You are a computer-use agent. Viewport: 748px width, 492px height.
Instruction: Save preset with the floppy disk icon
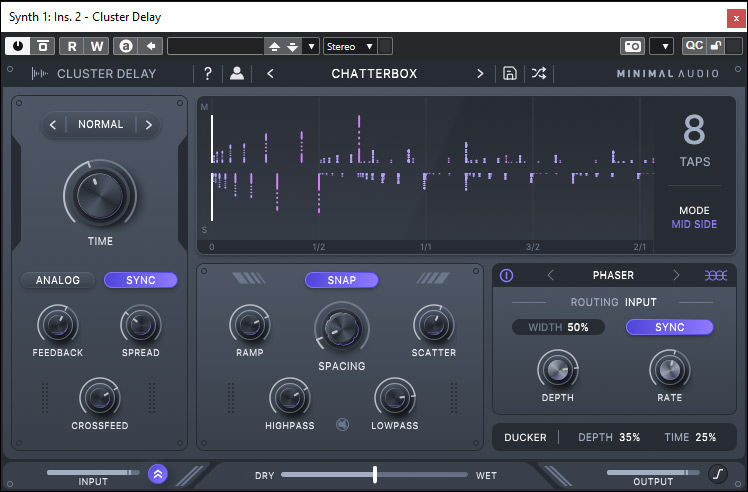510,73
